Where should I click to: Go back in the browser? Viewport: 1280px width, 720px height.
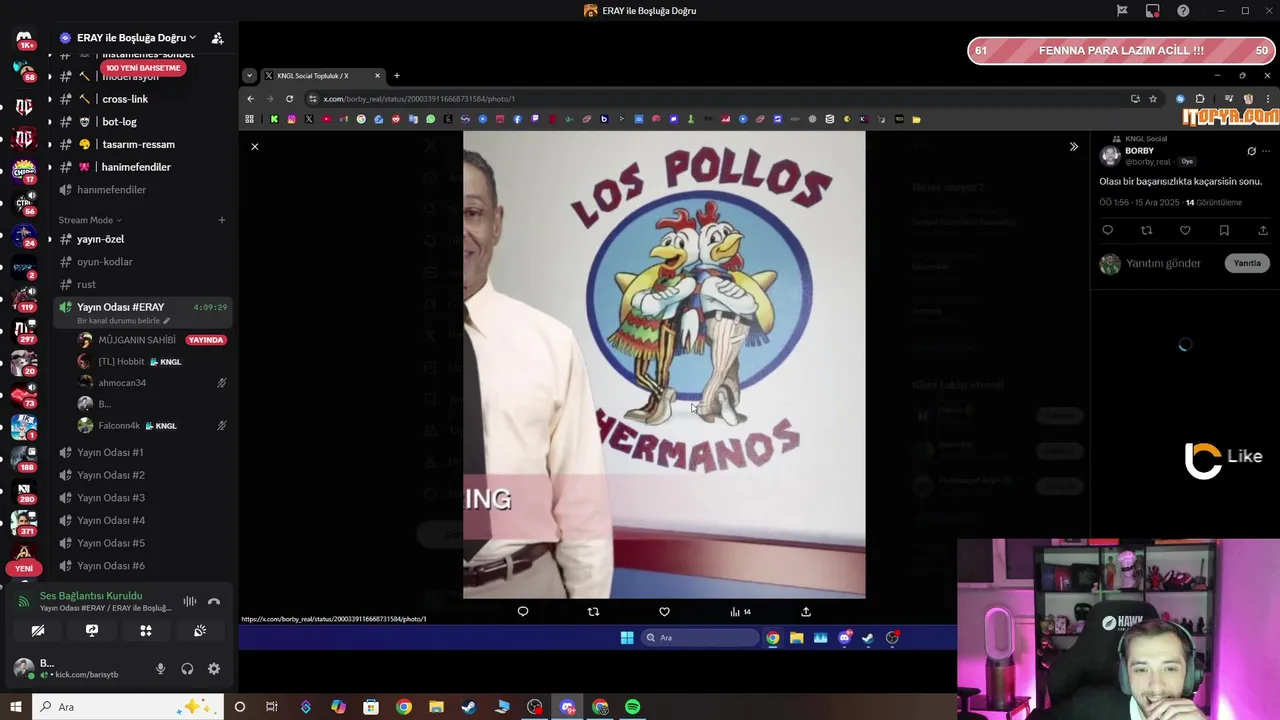coord(250,99)
